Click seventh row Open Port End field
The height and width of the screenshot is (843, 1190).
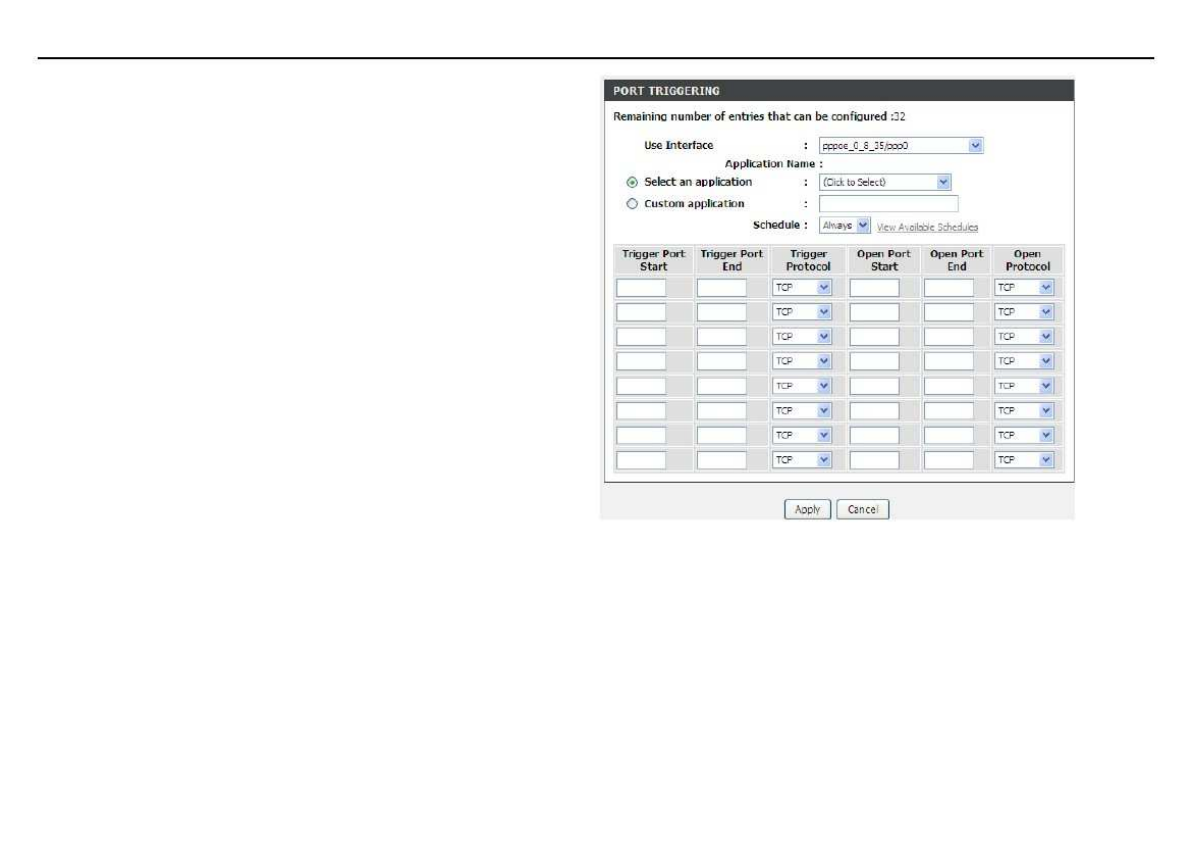pos(949,436)
